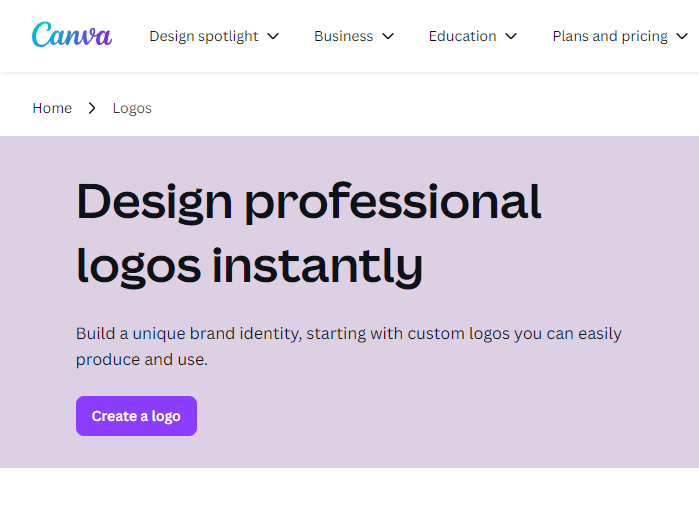
Task: Click the 'logos instantly' heading line
Action: (249, 265)
